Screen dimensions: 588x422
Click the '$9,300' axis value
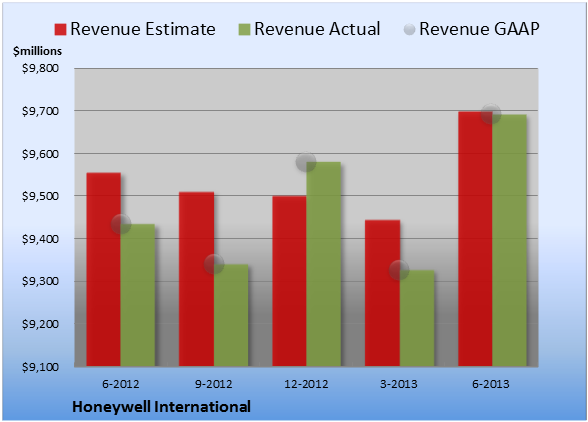40,281
